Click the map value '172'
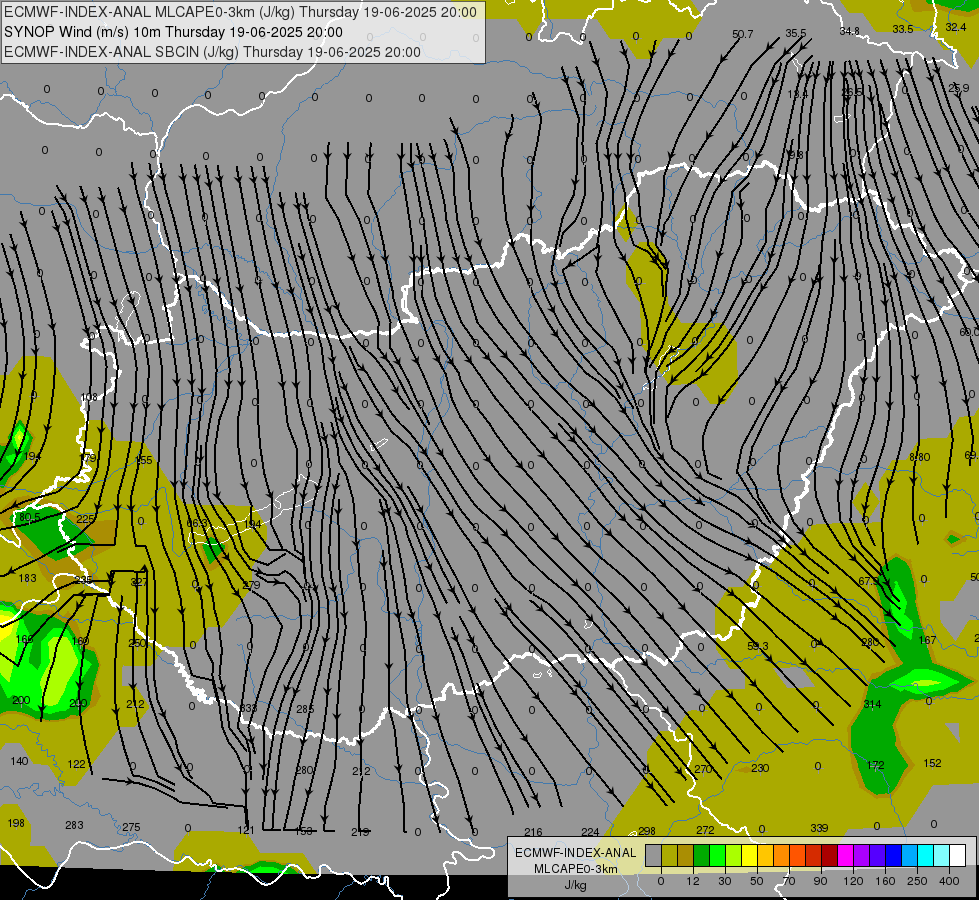This screenshot has width=979, height=900. pyautogui.click(x=875, y=764)
